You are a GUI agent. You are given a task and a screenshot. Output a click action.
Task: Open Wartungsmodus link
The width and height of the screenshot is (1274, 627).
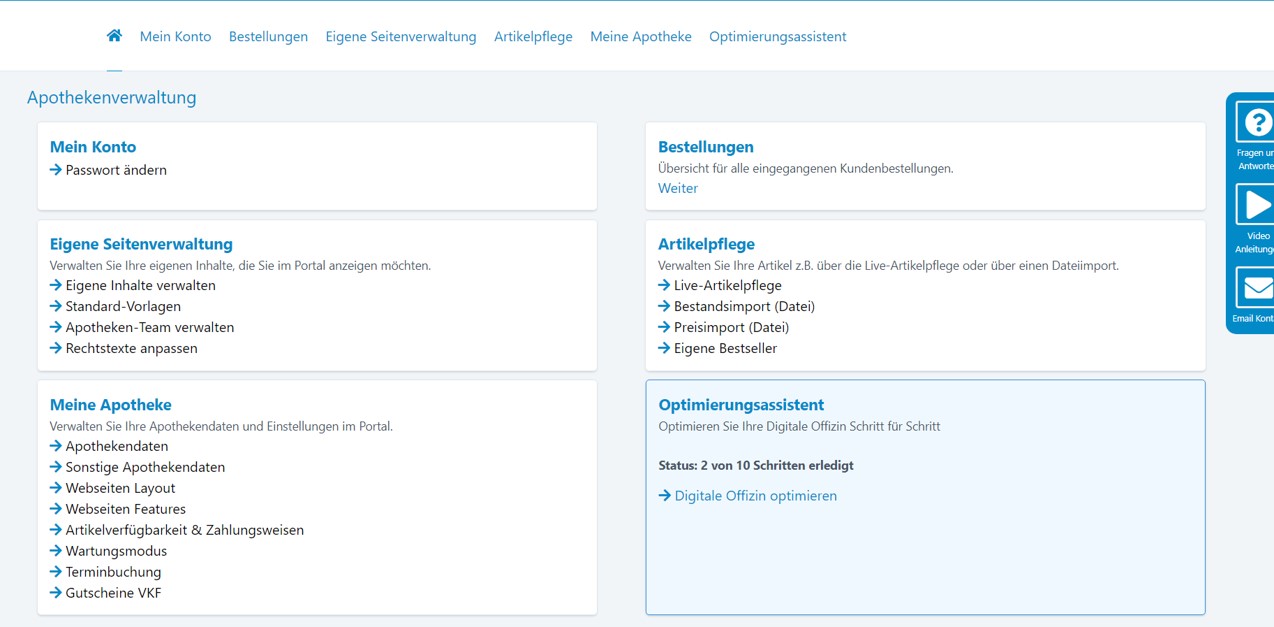coord(116,551)
